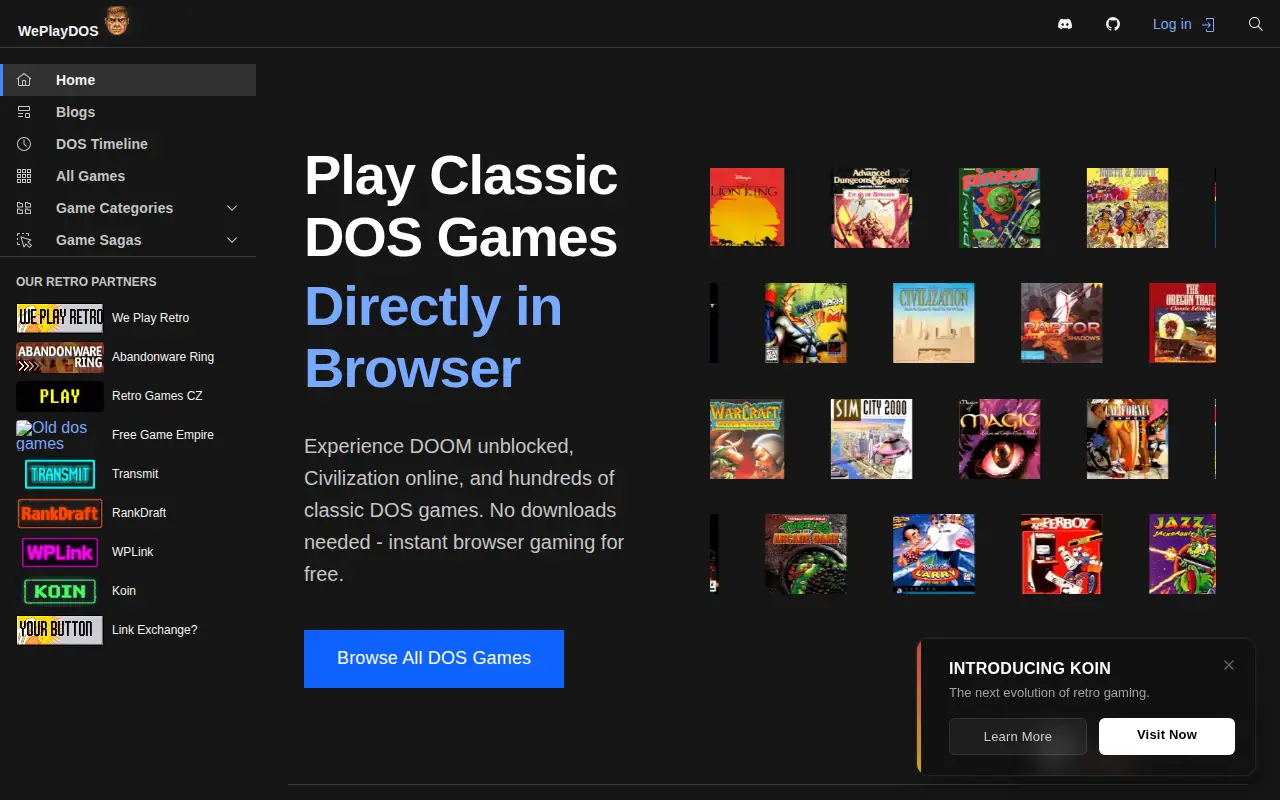Viewport: 1280px width, 800px height.
Task: Open the Transmit text link
Action: point(135,474)
